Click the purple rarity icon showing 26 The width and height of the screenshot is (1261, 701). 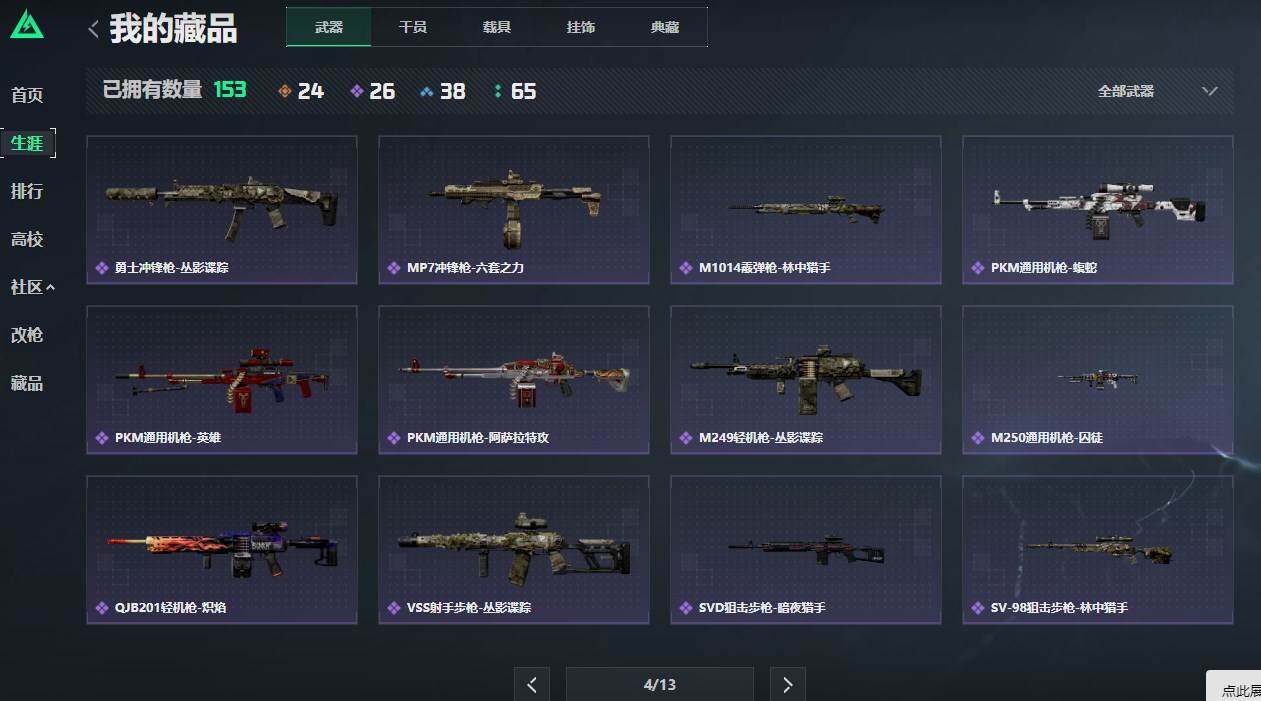click(x=357, y=91)
